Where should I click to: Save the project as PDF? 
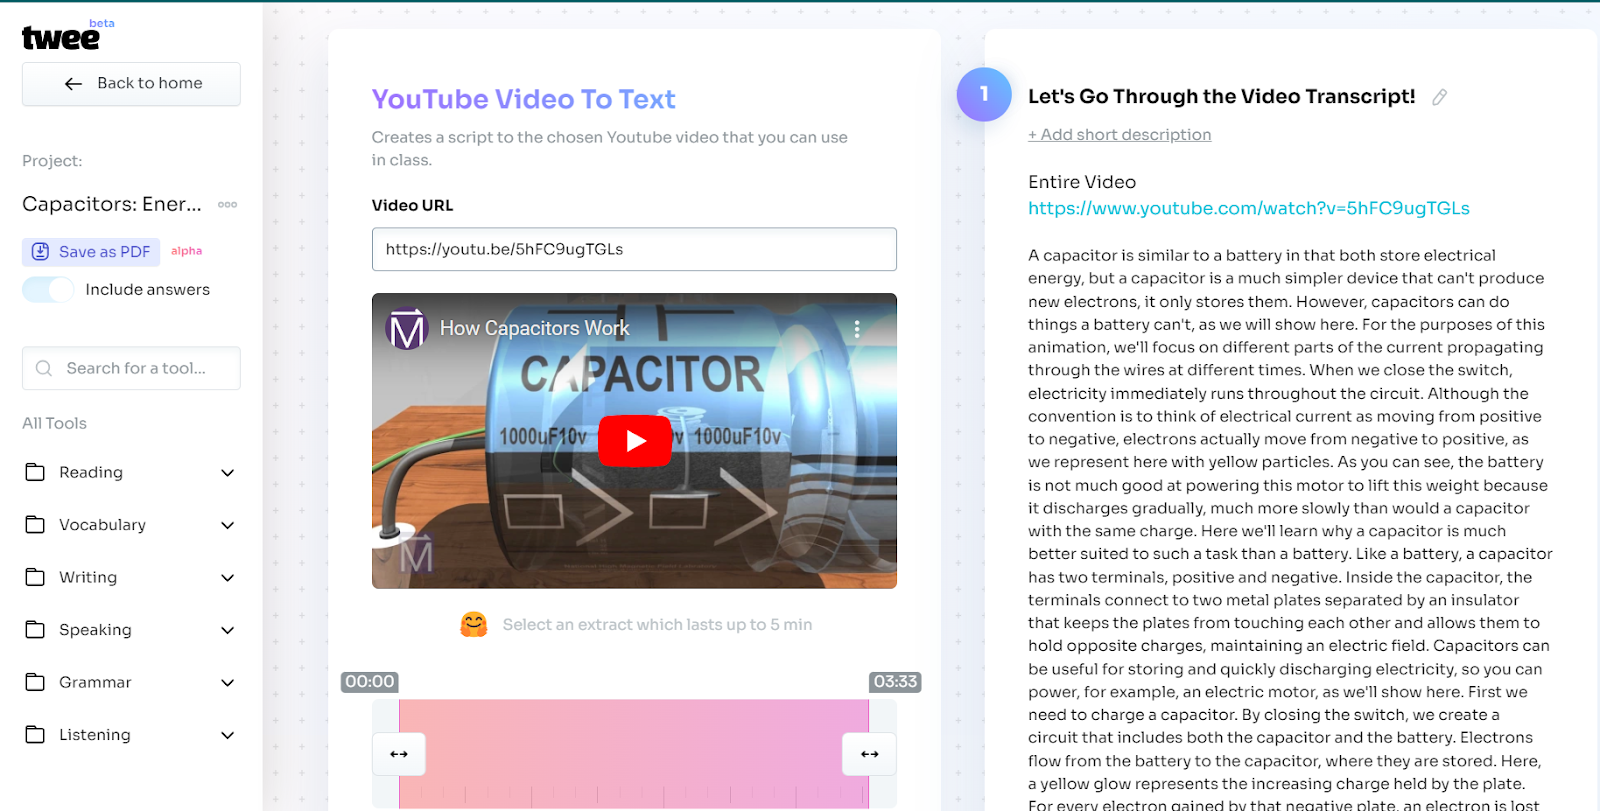point(91,252)
